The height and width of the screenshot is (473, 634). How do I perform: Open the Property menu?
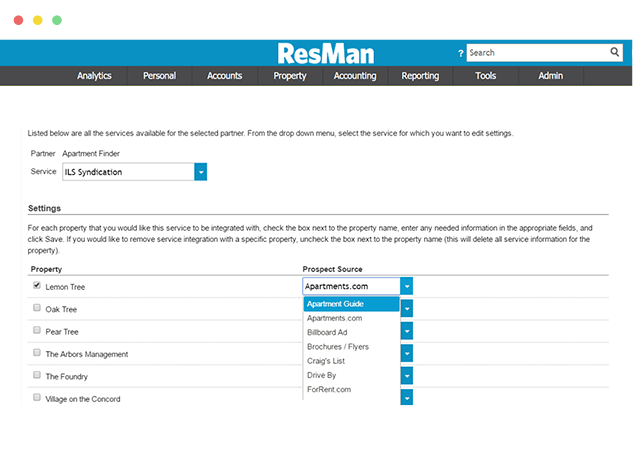tap(290, 76)
